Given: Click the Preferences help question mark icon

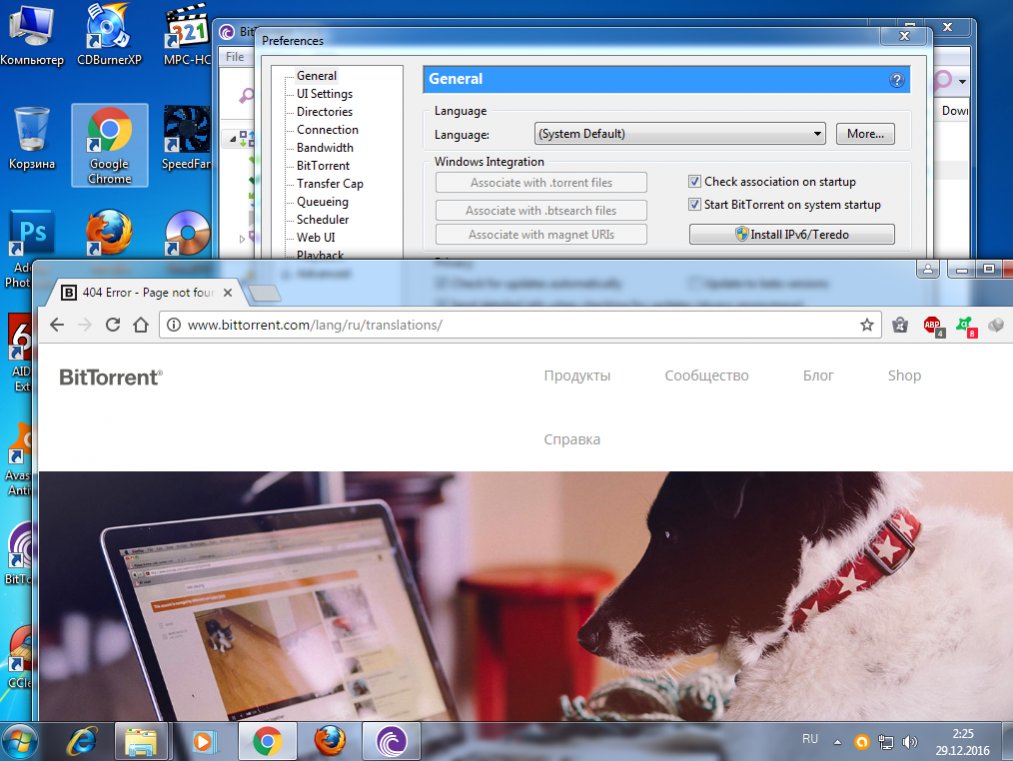Looking at the screenshot, I should pos(897,80).
